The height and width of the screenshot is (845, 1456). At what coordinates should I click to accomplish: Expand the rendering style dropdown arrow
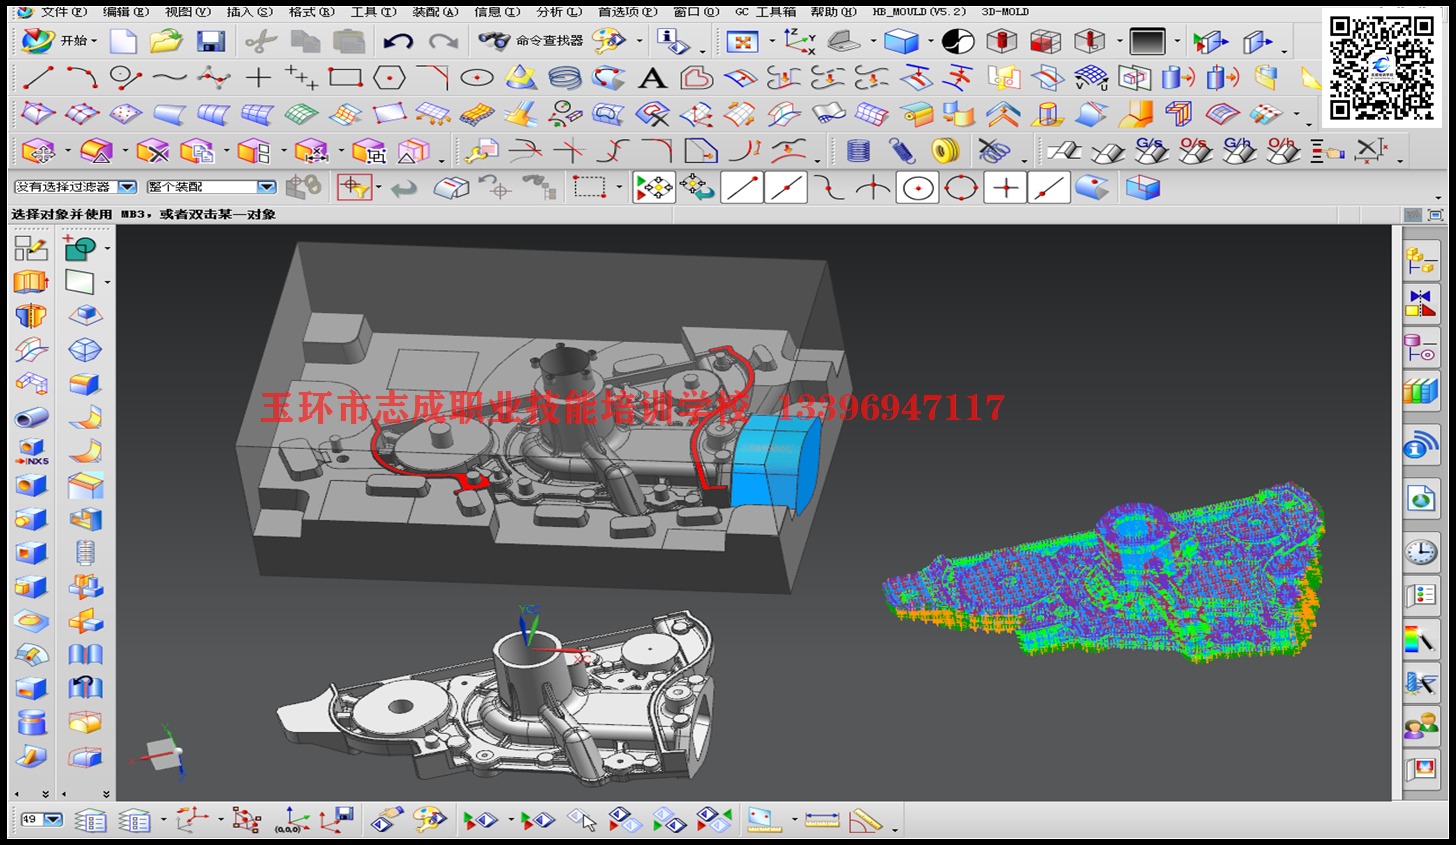930,42
